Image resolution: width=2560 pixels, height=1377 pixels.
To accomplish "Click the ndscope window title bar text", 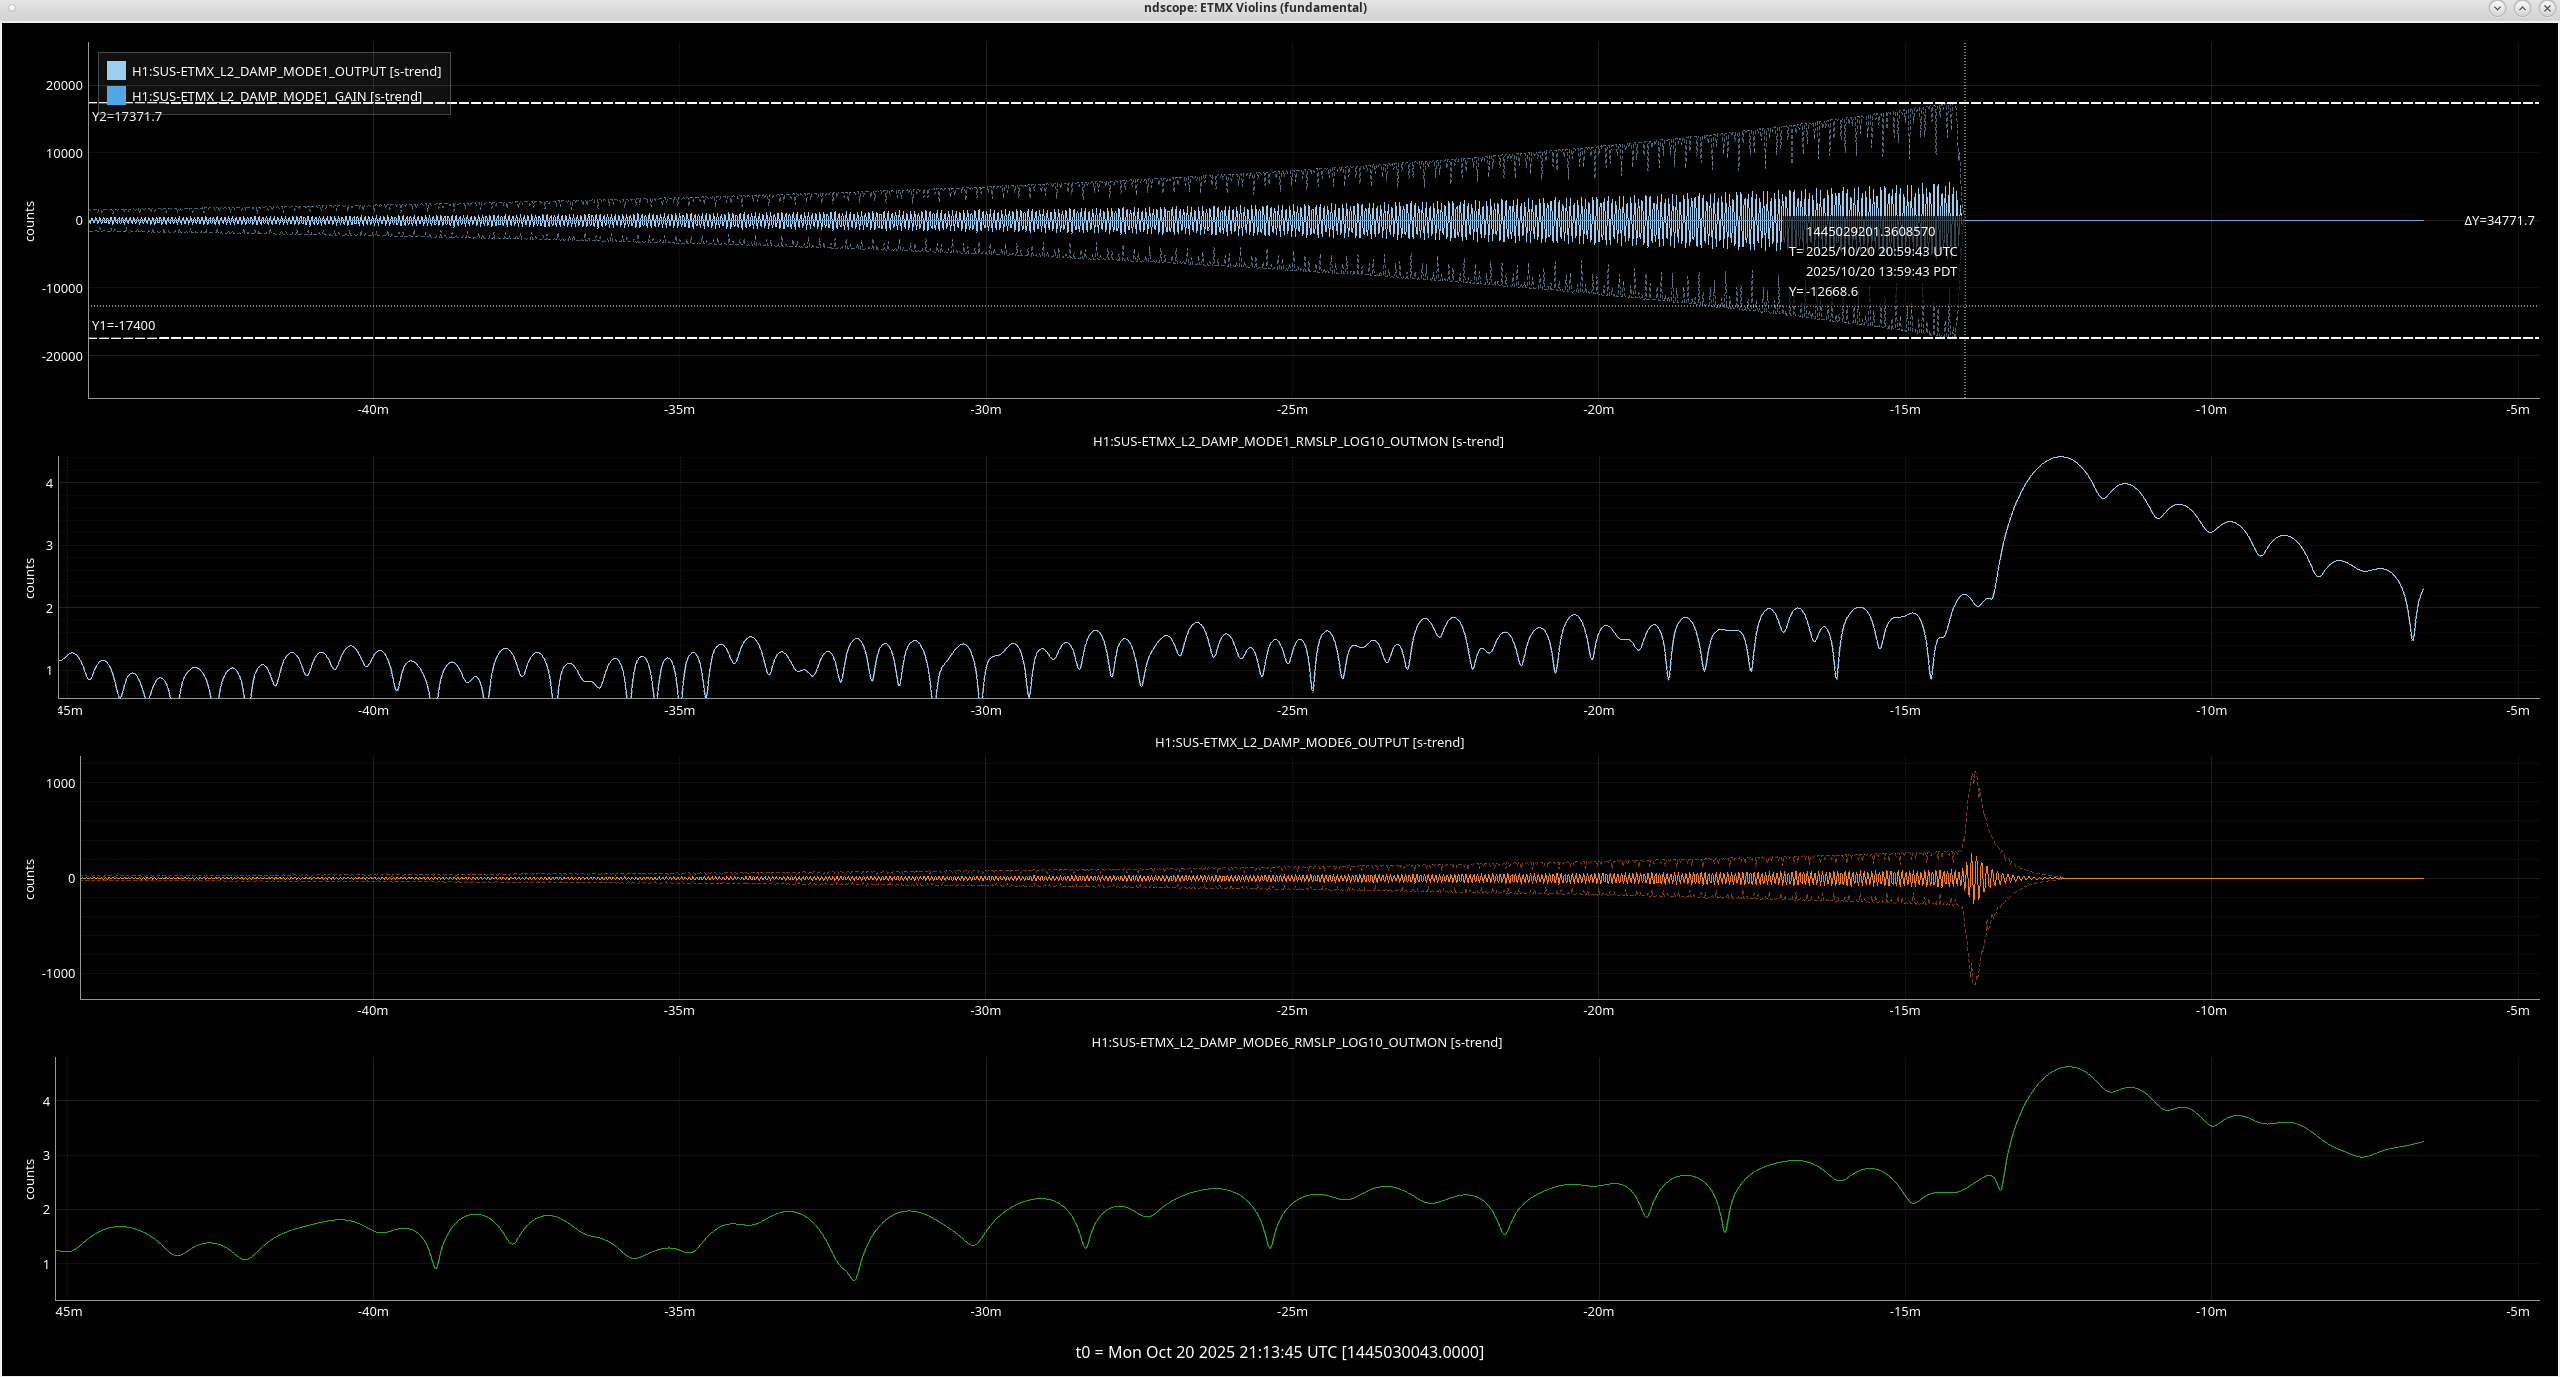I will click(x=1255, y=8).
